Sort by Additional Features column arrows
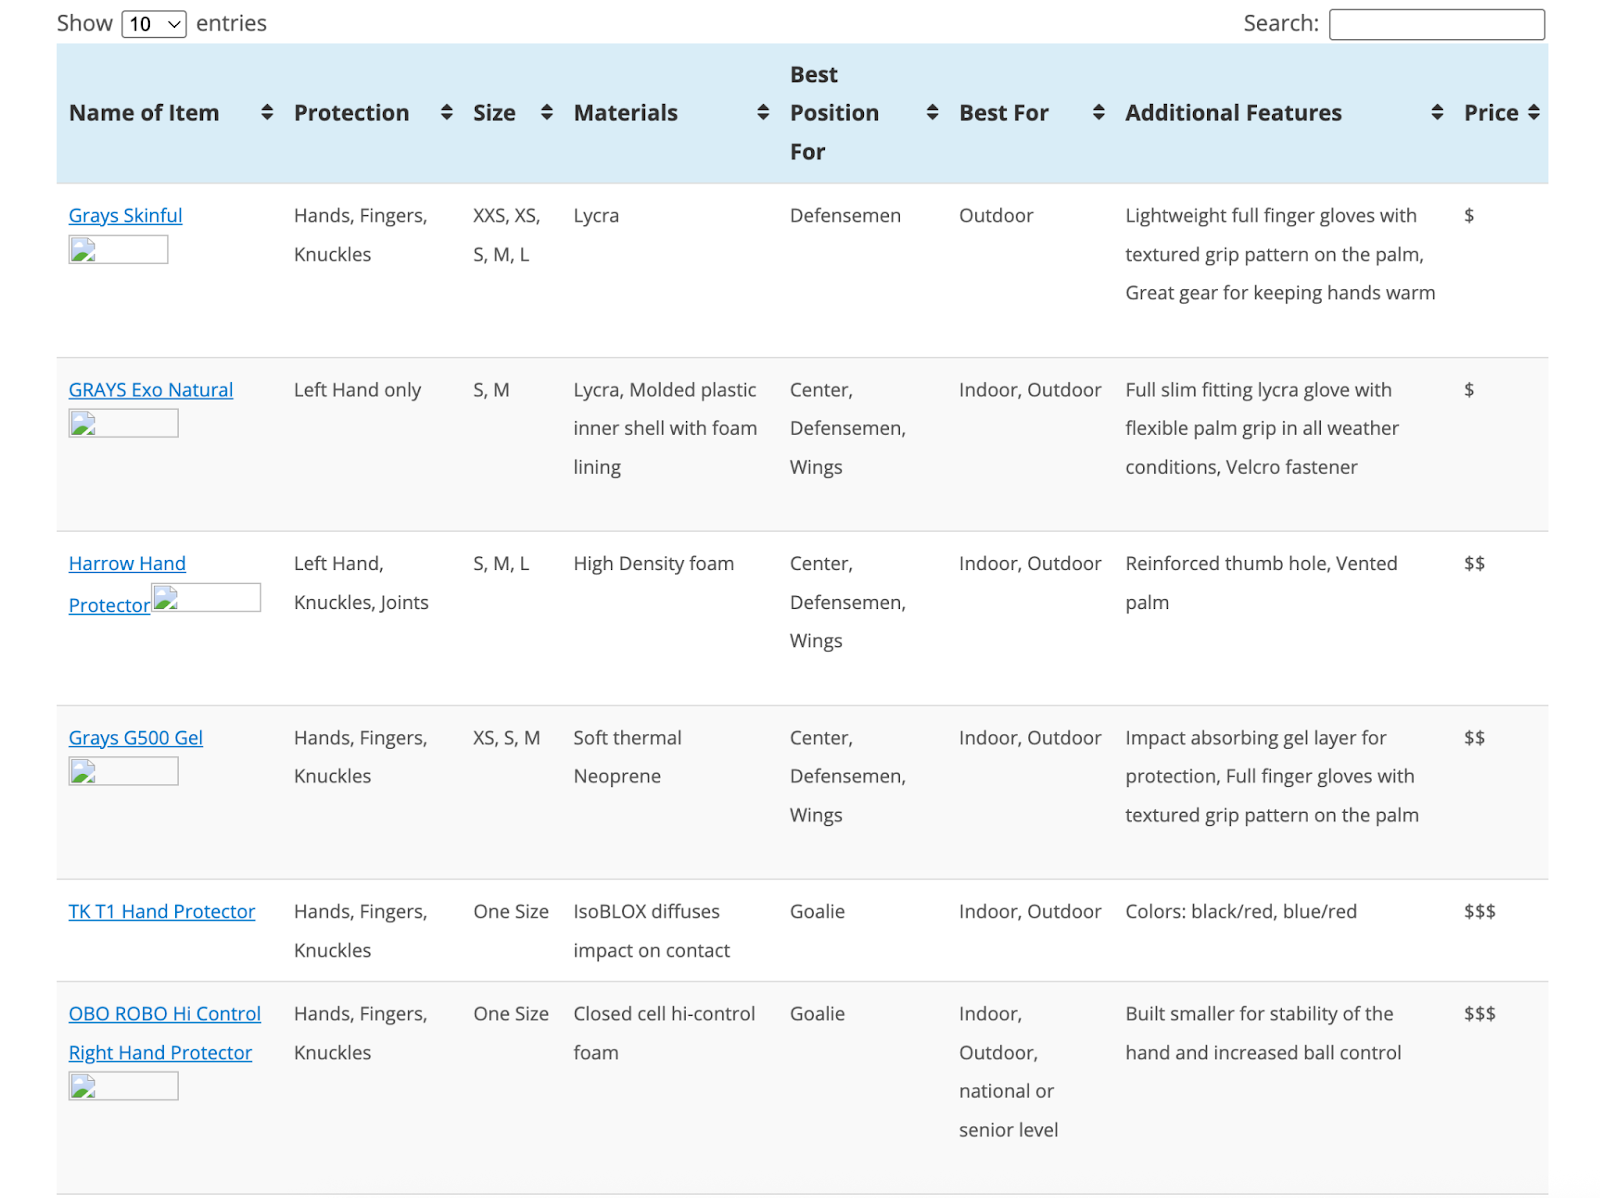This screenshot has width=1600, height=1198. point(1437,113)
